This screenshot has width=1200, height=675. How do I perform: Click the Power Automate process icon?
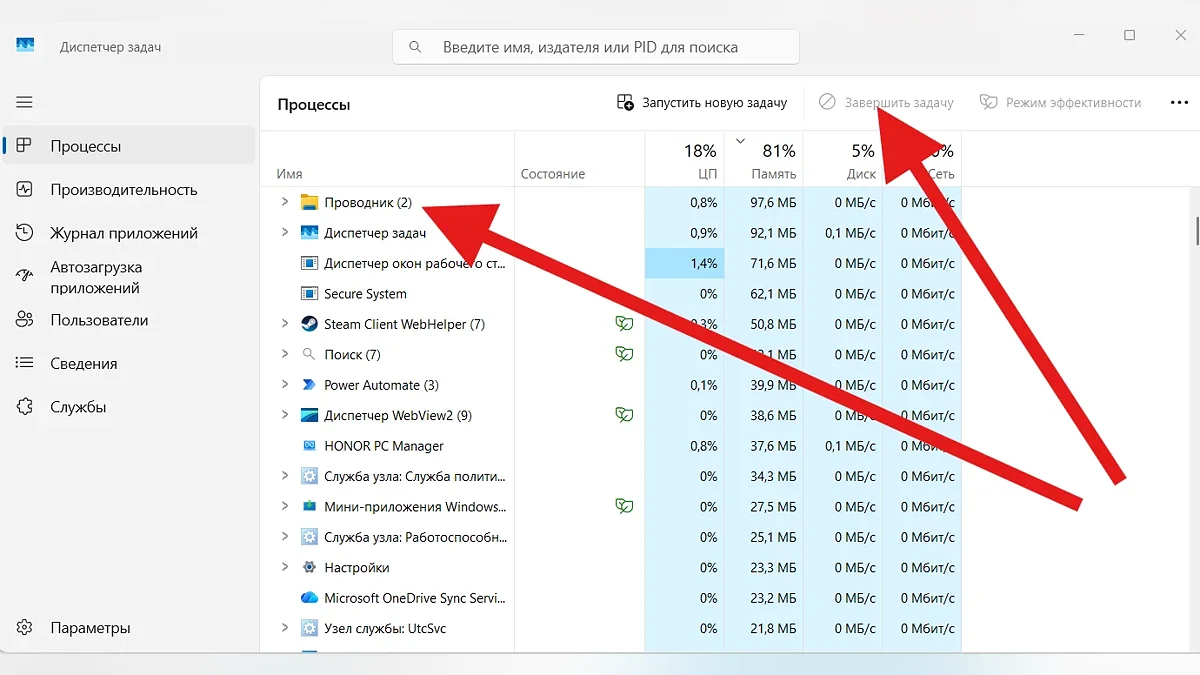[x=309, y=385]
